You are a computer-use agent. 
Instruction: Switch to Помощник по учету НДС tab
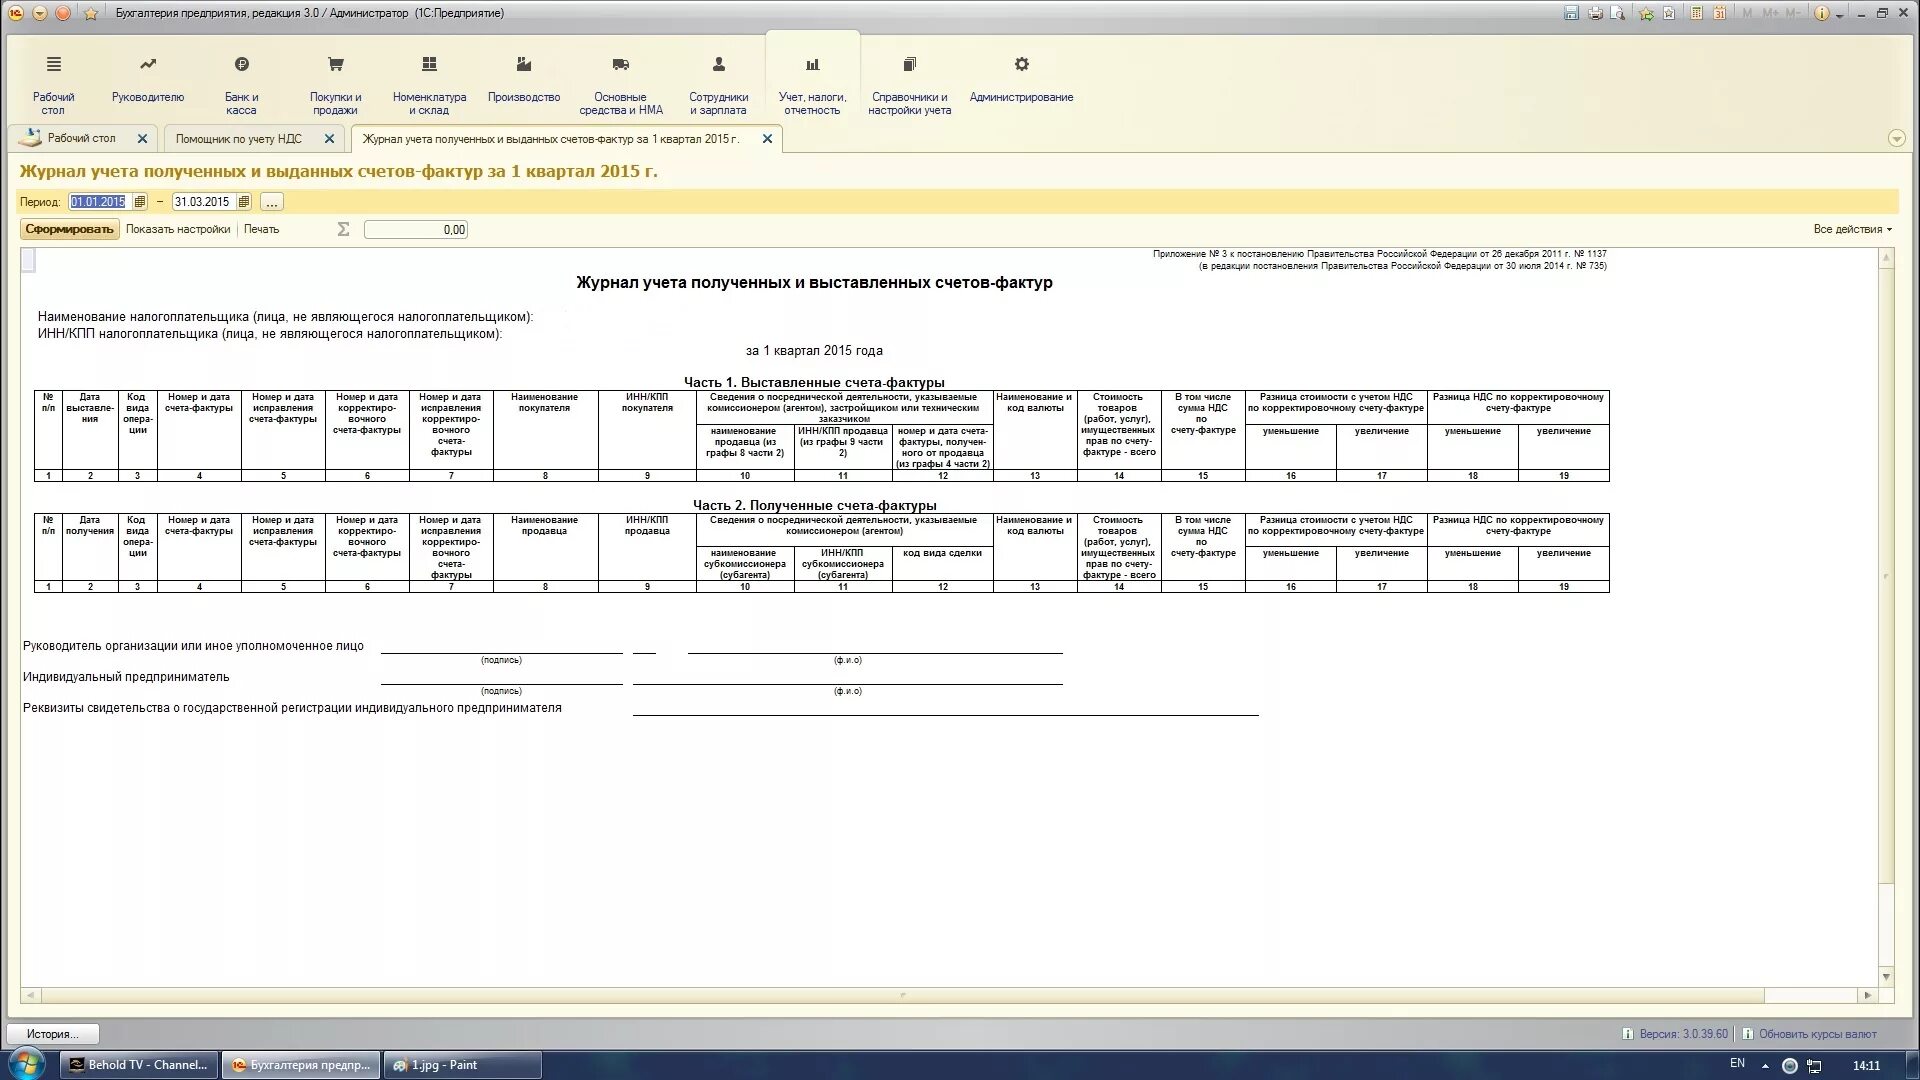[x=238, y=139]
